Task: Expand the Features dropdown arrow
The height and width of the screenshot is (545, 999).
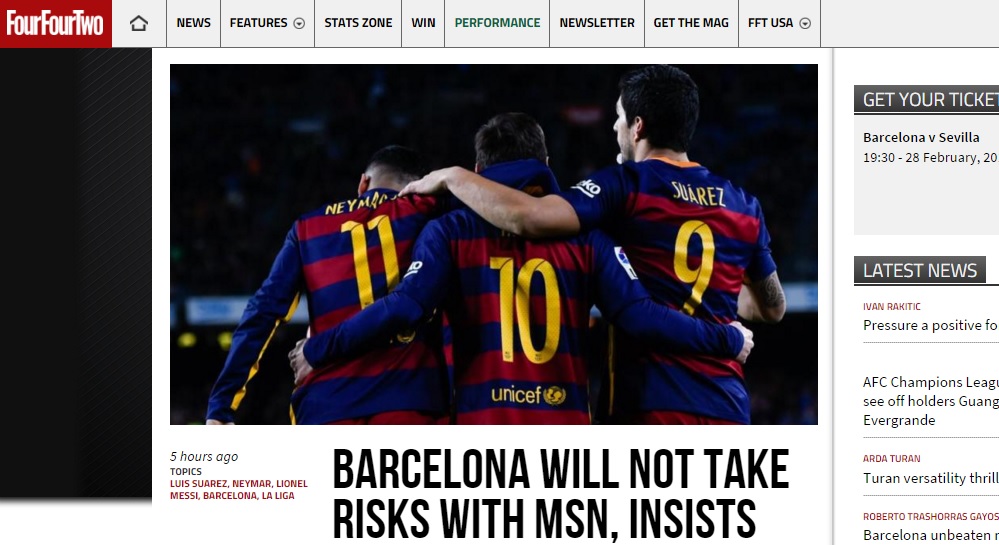Action: click(x=299, y=24)
